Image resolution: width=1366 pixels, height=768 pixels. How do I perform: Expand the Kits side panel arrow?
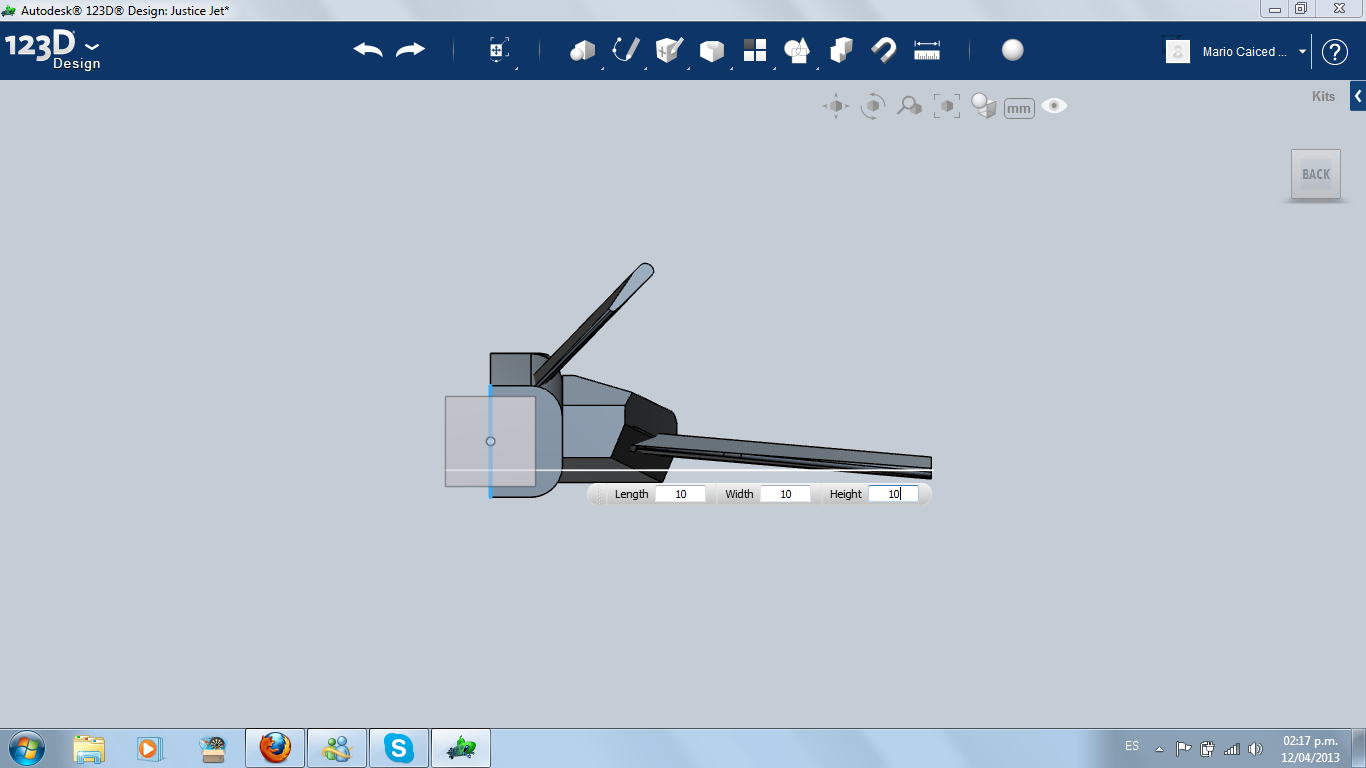click(x=1358, y=96)
